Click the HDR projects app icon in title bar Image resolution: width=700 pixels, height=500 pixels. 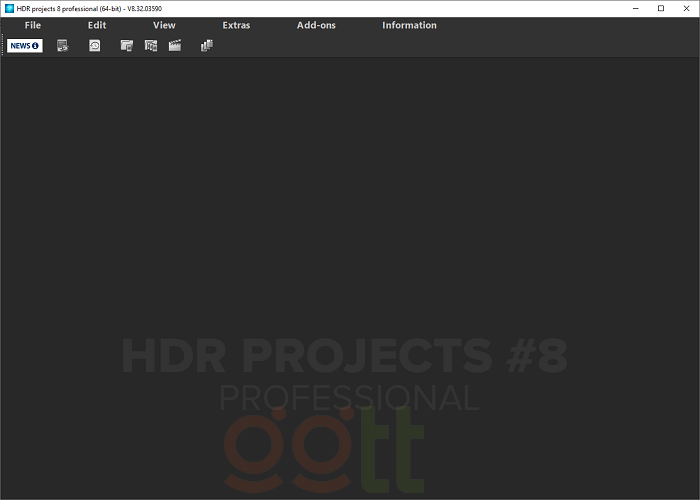click(x=9, y=8)
